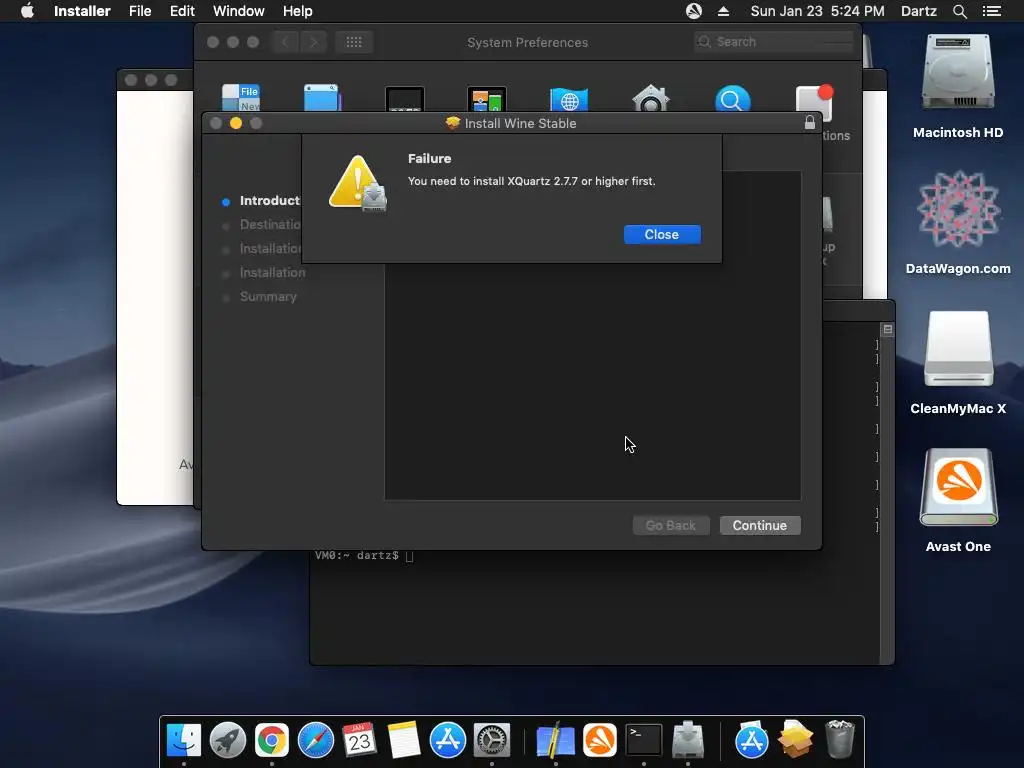Click the System Preferences search field
This screenshot has height=768, width=1024.
click(x=773, y=42)
